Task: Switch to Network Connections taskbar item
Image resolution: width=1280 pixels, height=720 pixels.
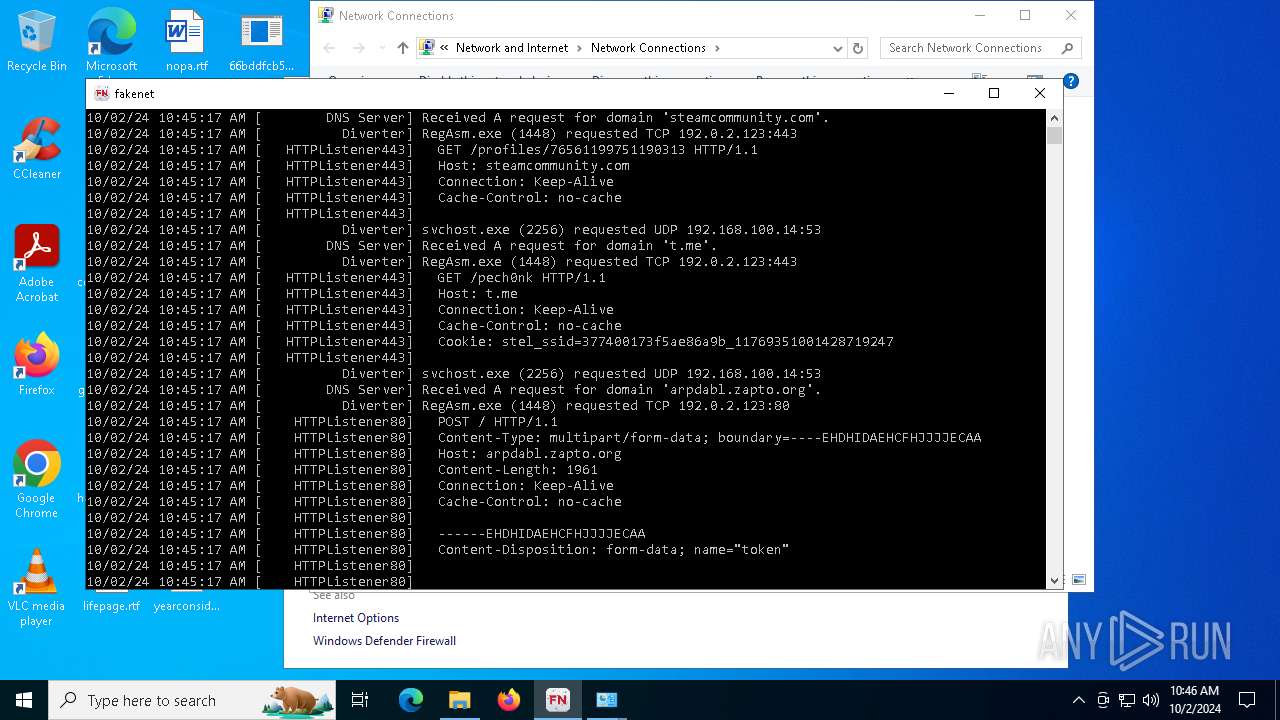Action: [606, 700]
